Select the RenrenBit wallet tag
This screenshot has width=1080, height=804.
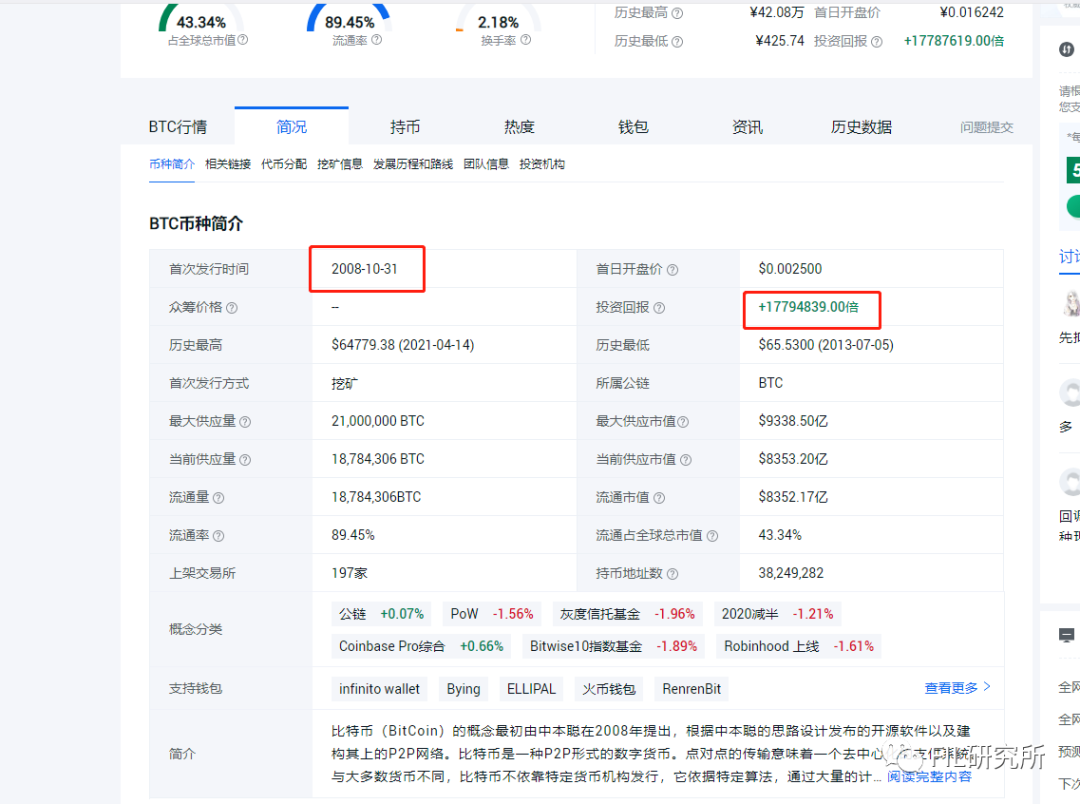[x=692, y=689]
